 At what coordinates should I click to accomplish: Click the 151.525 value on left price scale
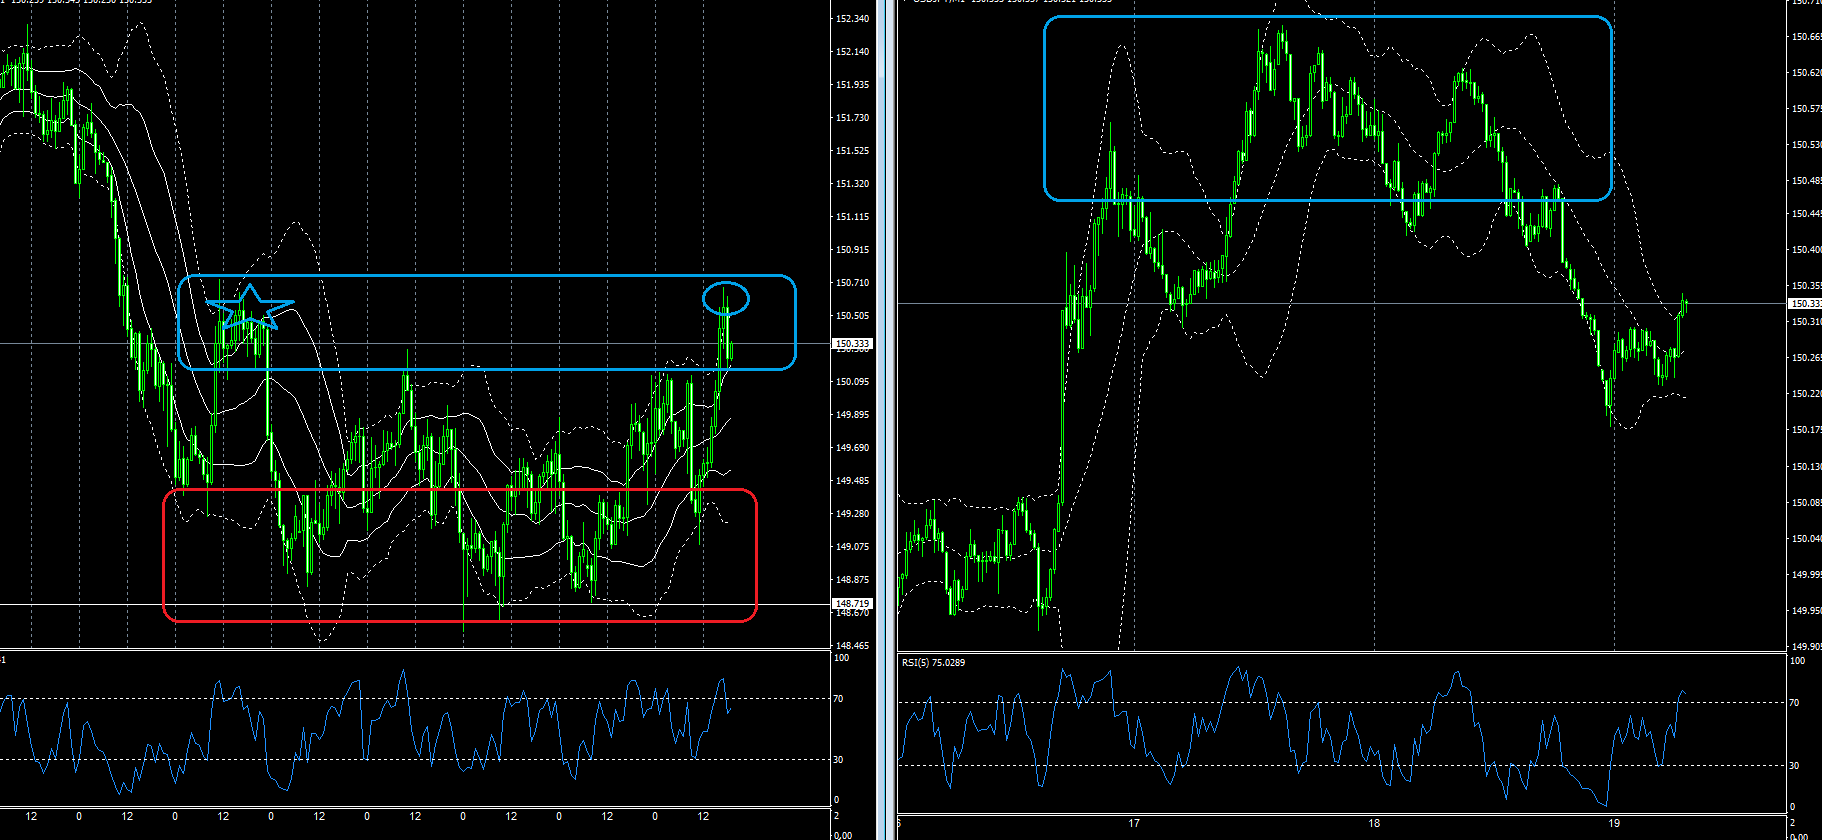pos(852,151)
